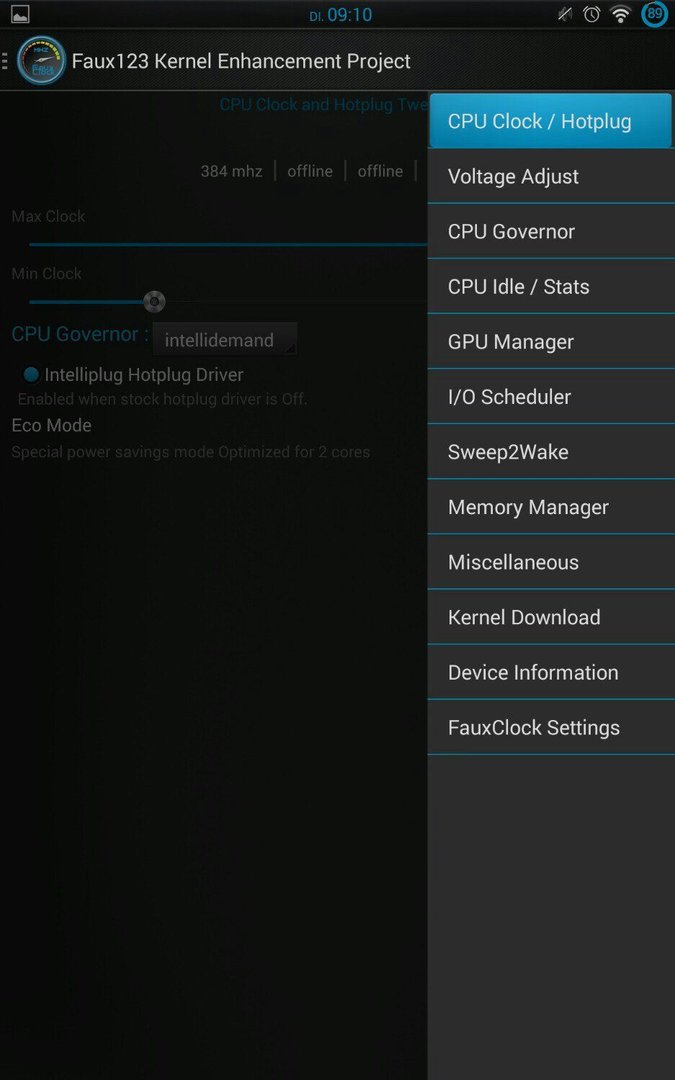Open FauxClock Settings
Image resolution: width=675 pixels, height=1080 pixels.
point(550,727)
